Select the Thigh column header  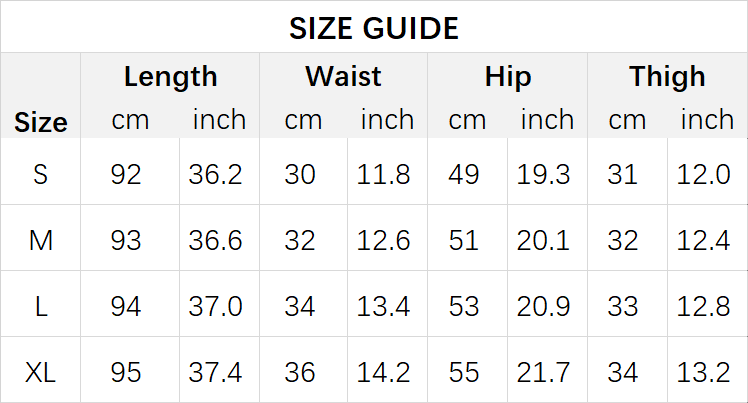pos(667,76)
